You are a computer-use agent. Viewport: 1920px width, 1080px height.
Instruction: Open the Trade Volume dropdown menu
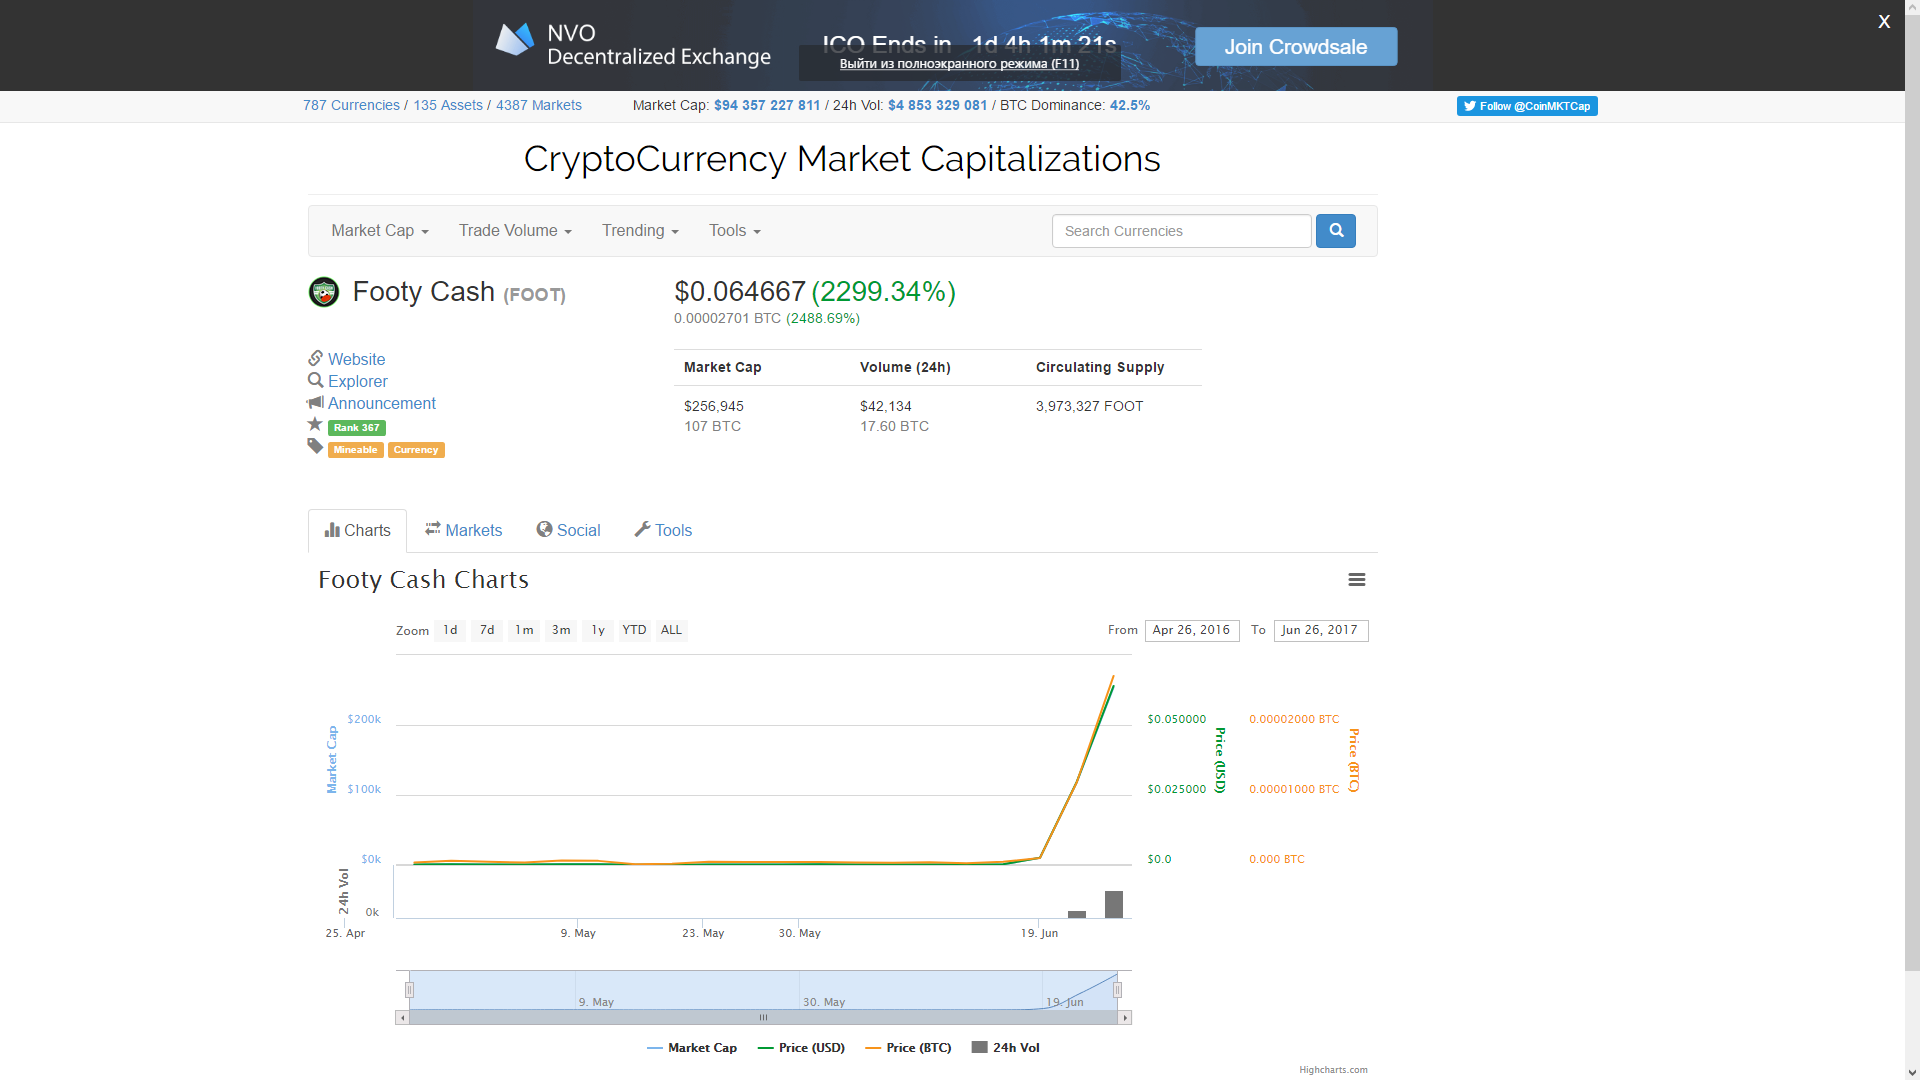(515, 231)
